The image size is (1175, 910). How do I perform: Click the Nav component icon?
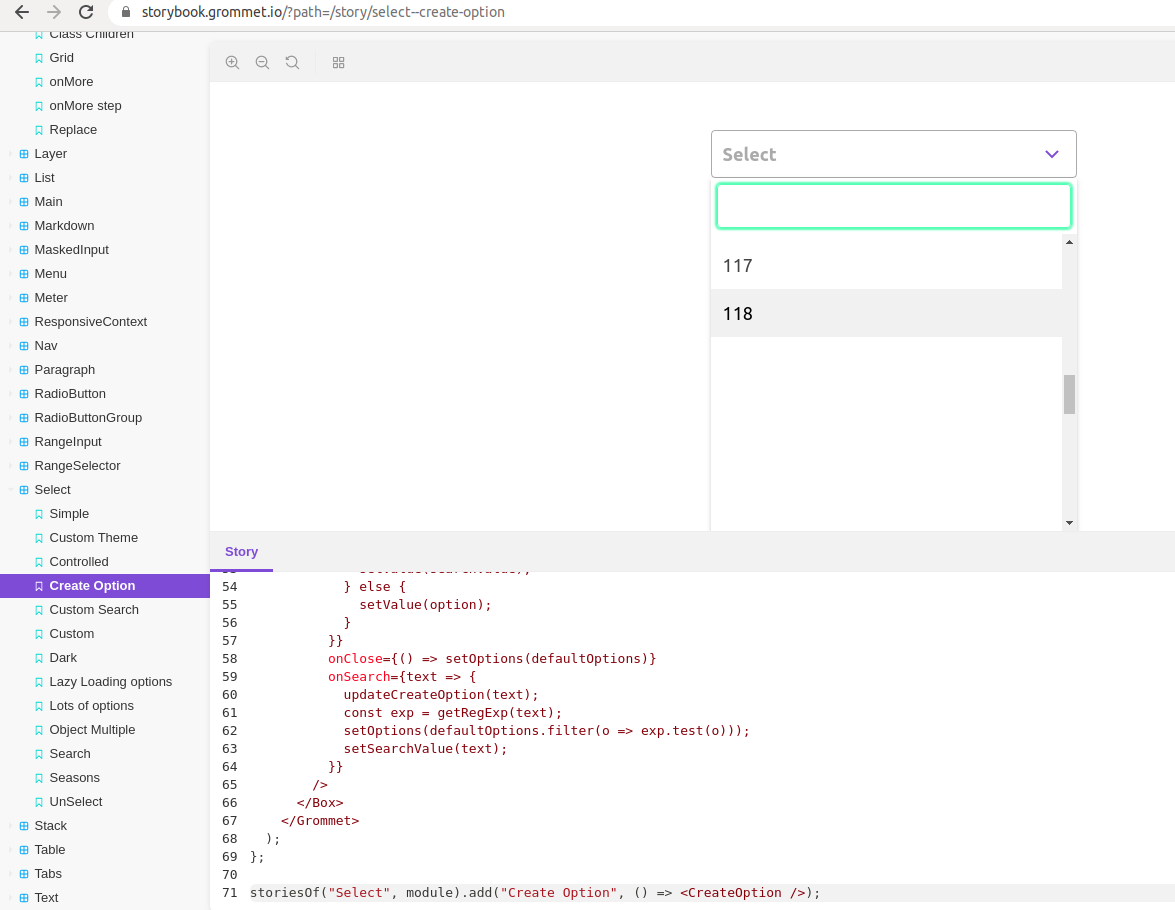coord(24,346)
